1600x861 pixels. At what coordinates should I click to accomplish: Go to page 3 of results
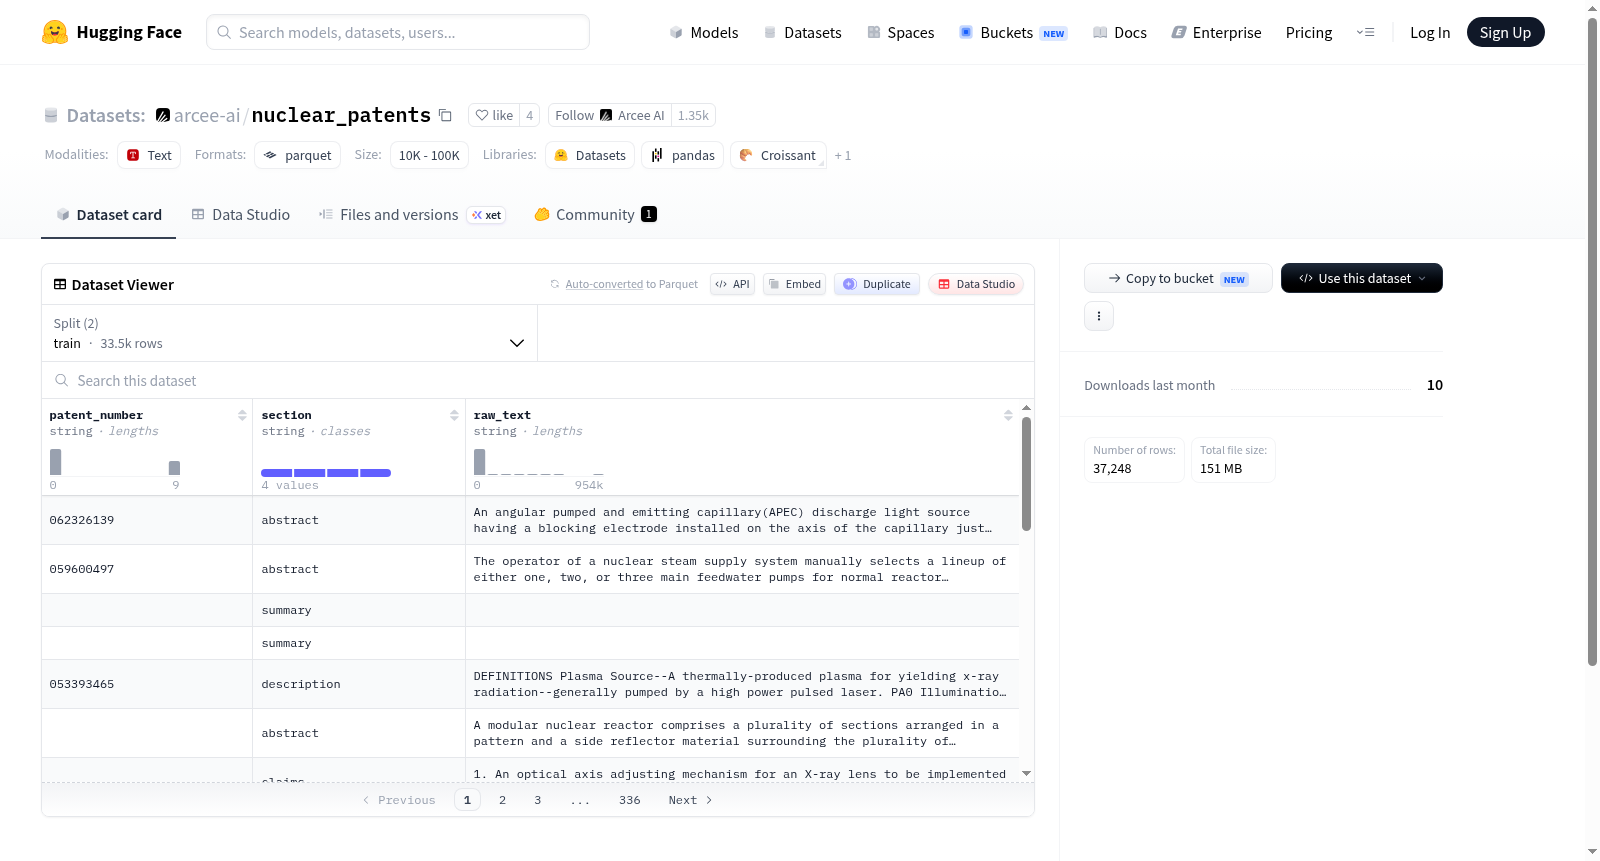(537, 800)
